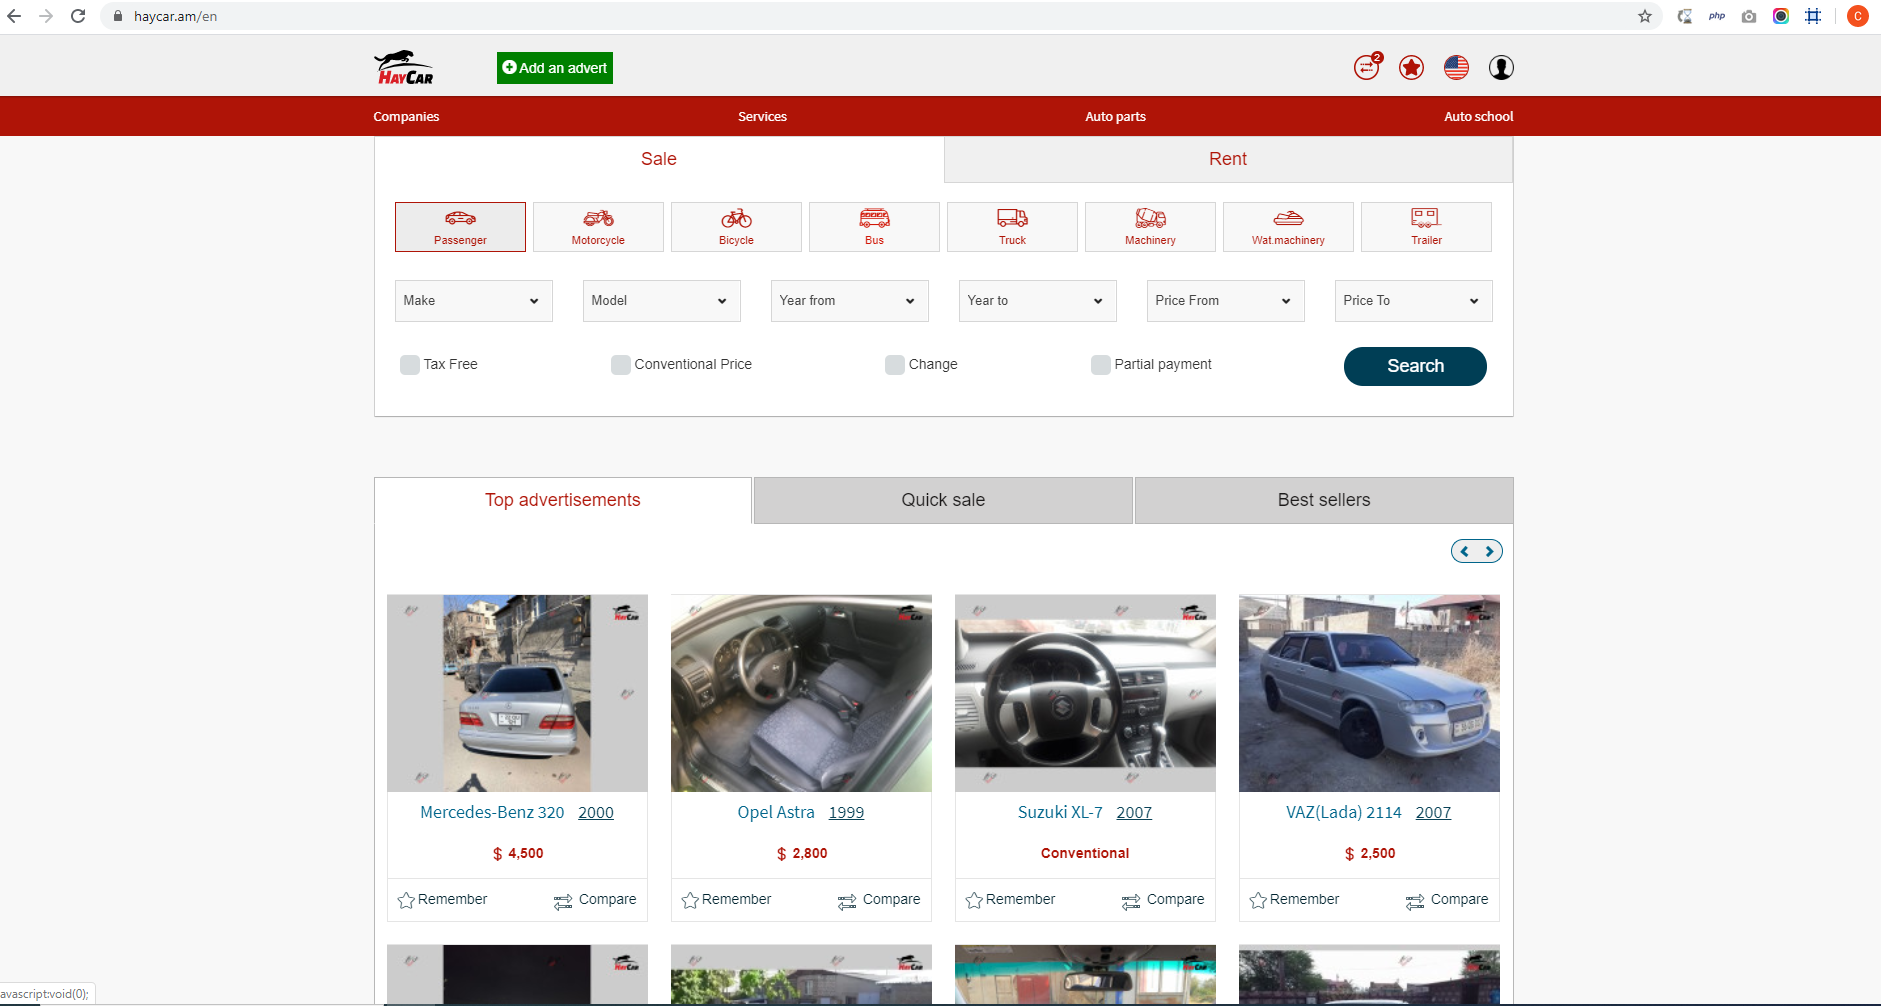Show previous advertisements with left carousel arrow
This screenshot has width=1881, height=1006.
(1465, 551)
